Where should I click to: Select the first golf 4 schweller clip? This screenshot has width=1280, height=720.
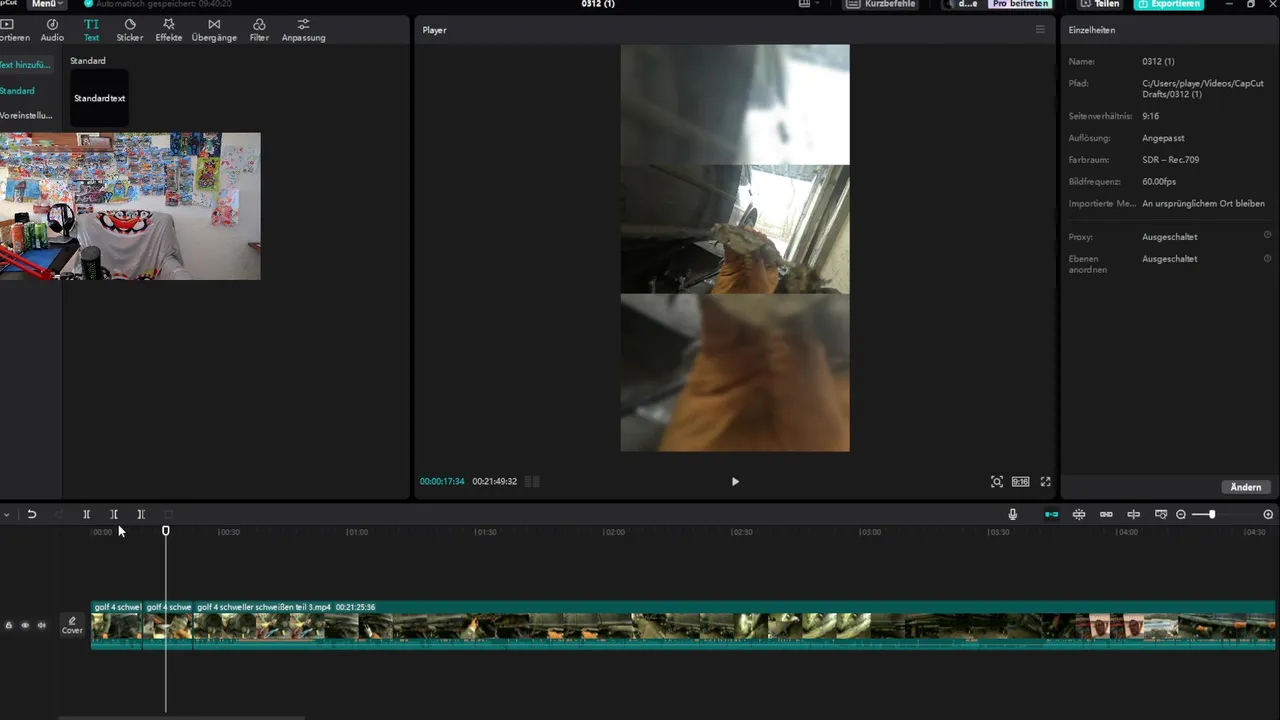pyautogui.click(x=117, y=625)
